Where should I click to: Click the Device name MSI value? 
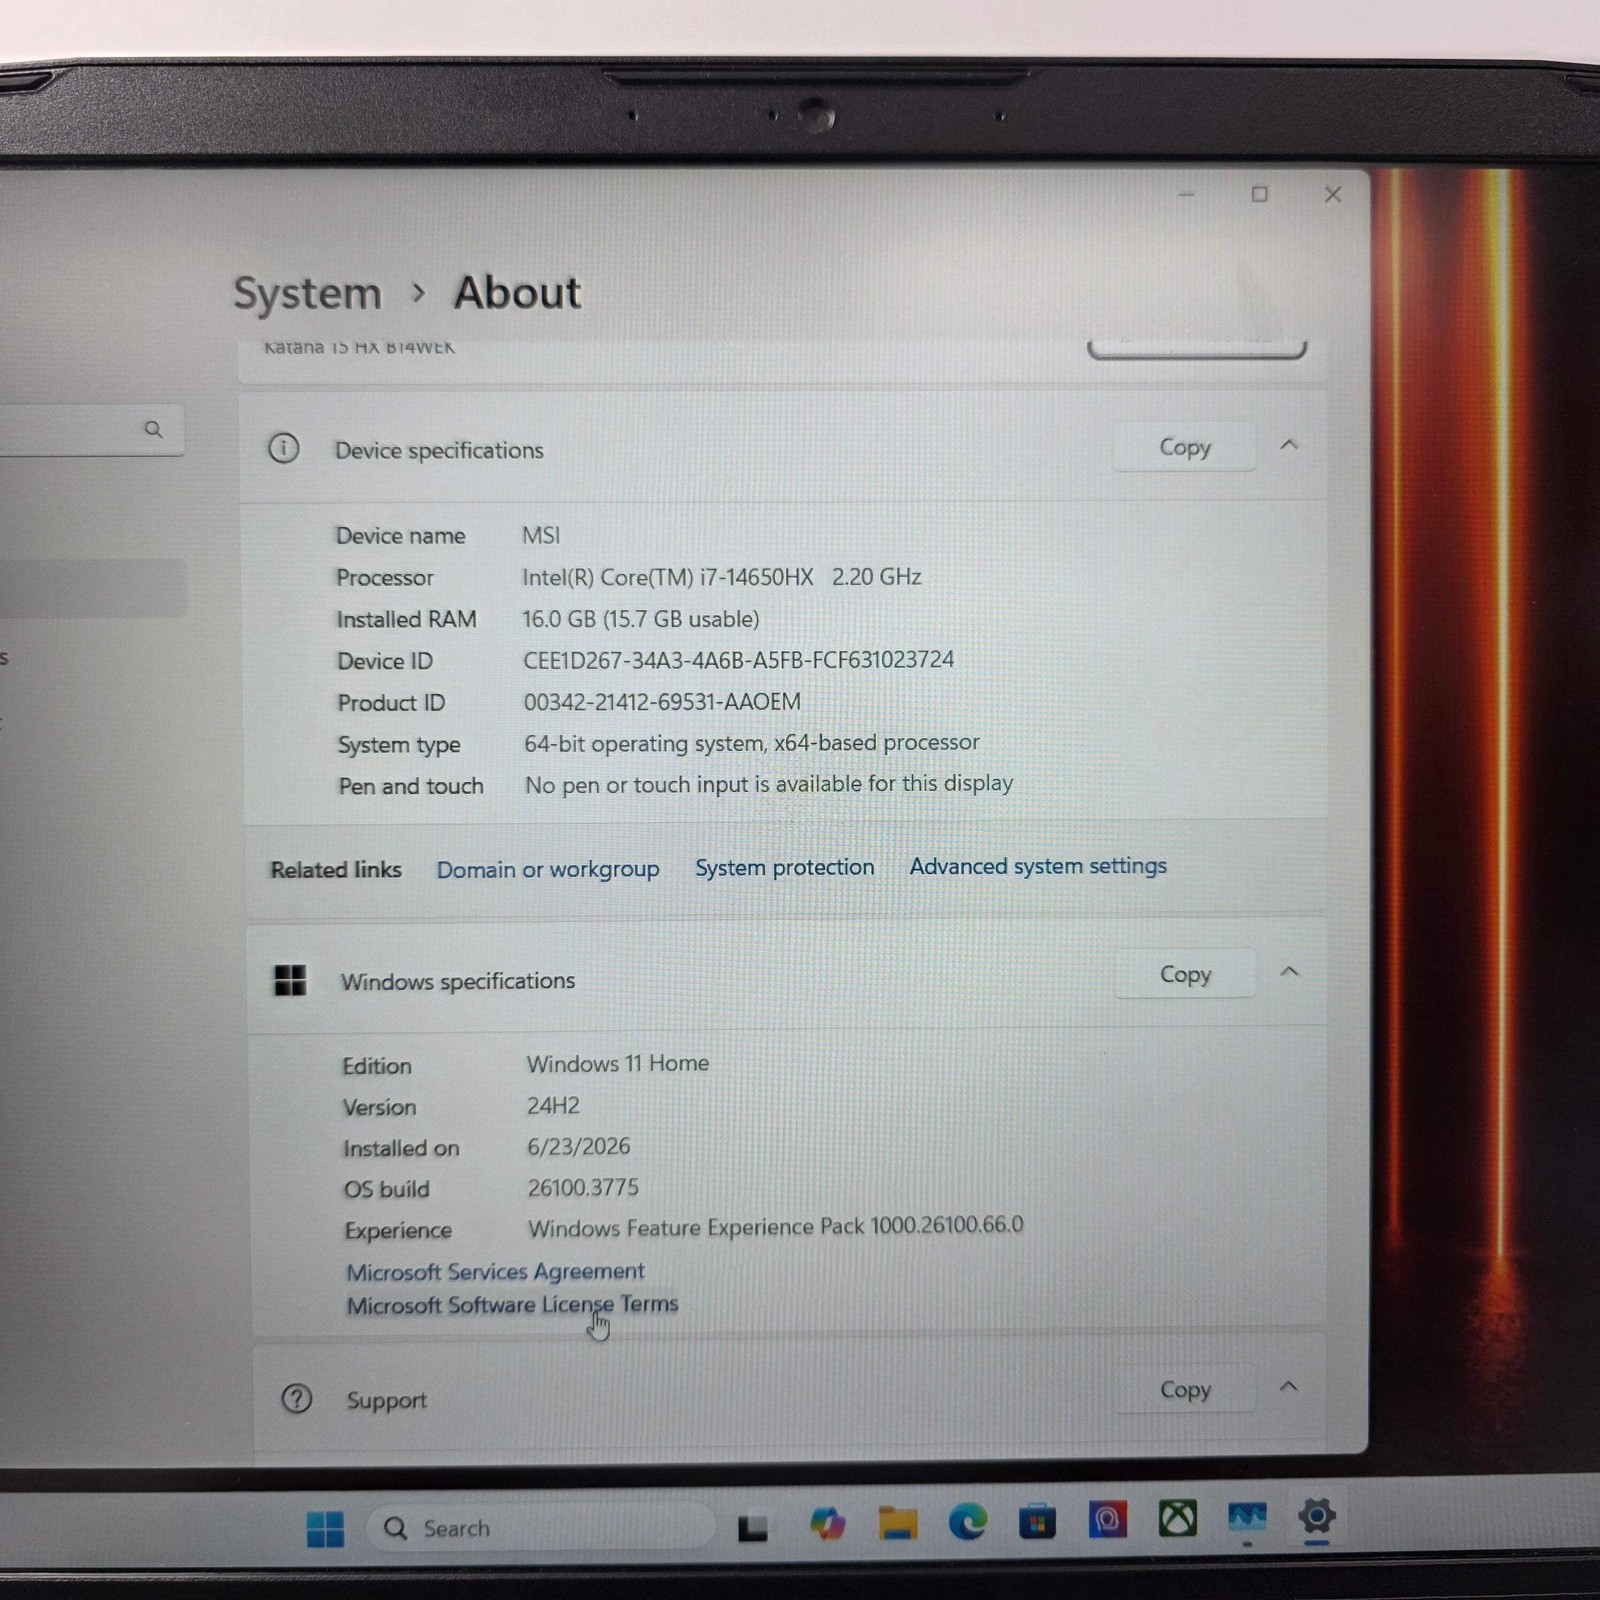541,536
